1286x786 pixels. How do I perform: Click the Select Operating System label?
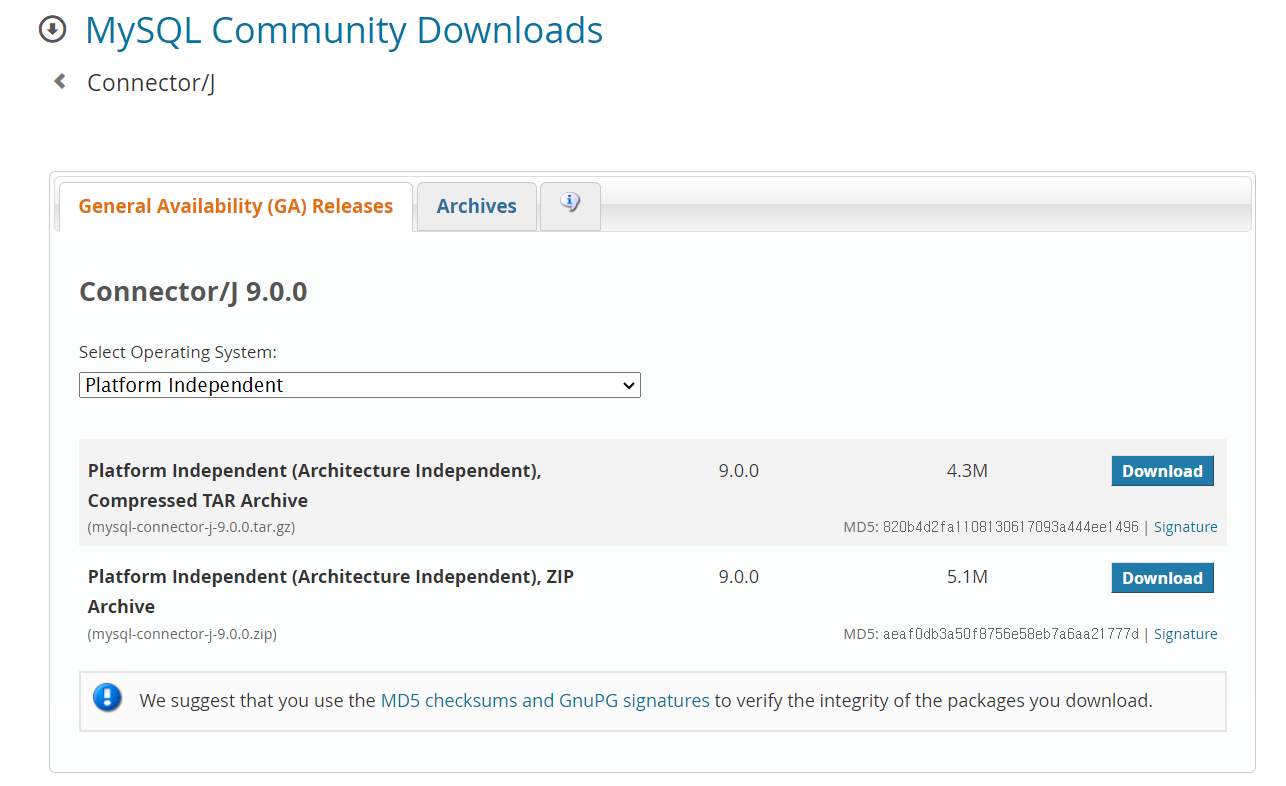pyautogui.click(x=178, y=352)
